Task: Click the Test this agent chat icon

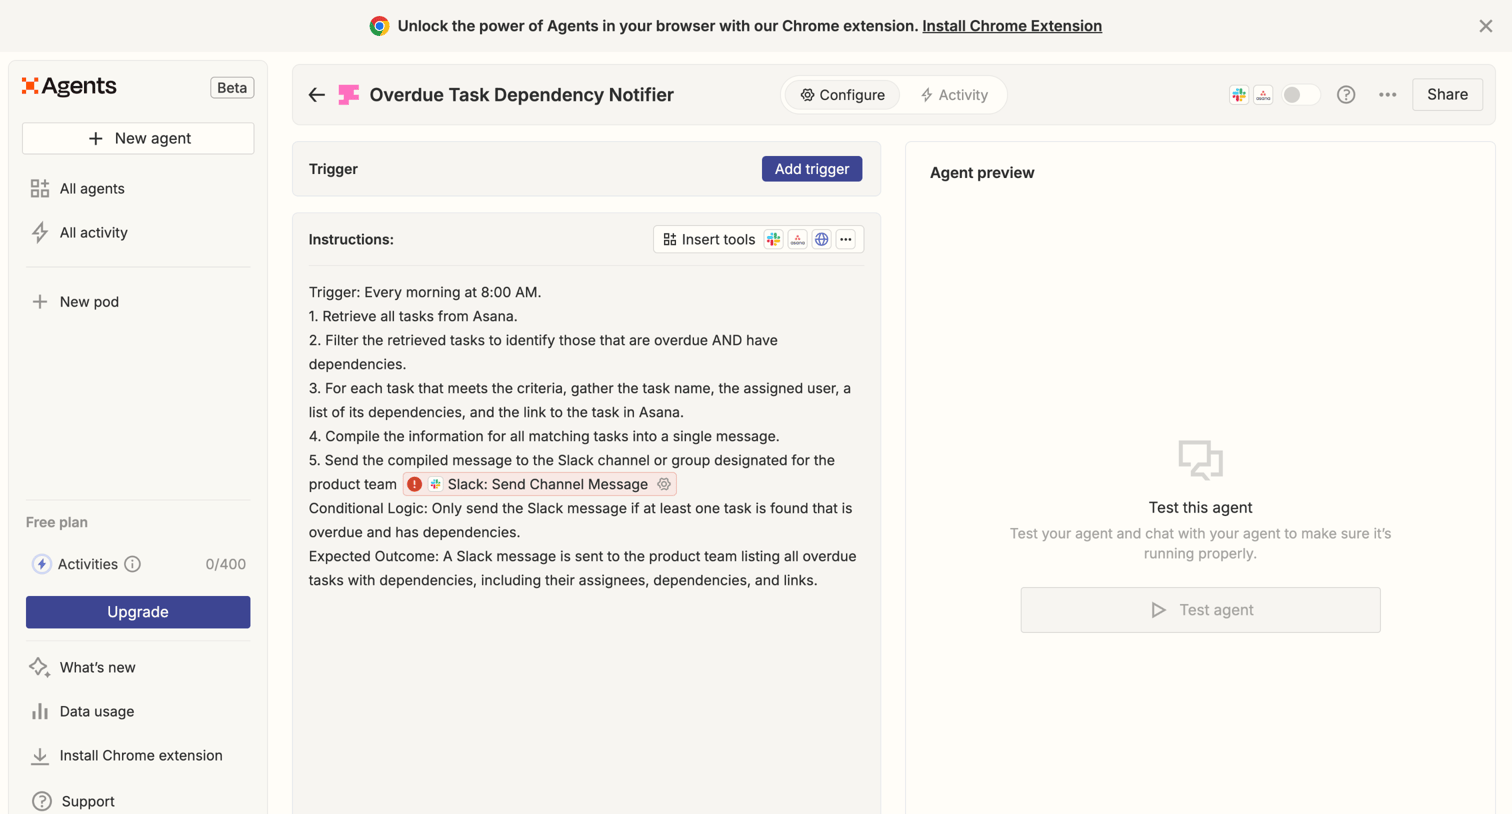Action: 1200,460
